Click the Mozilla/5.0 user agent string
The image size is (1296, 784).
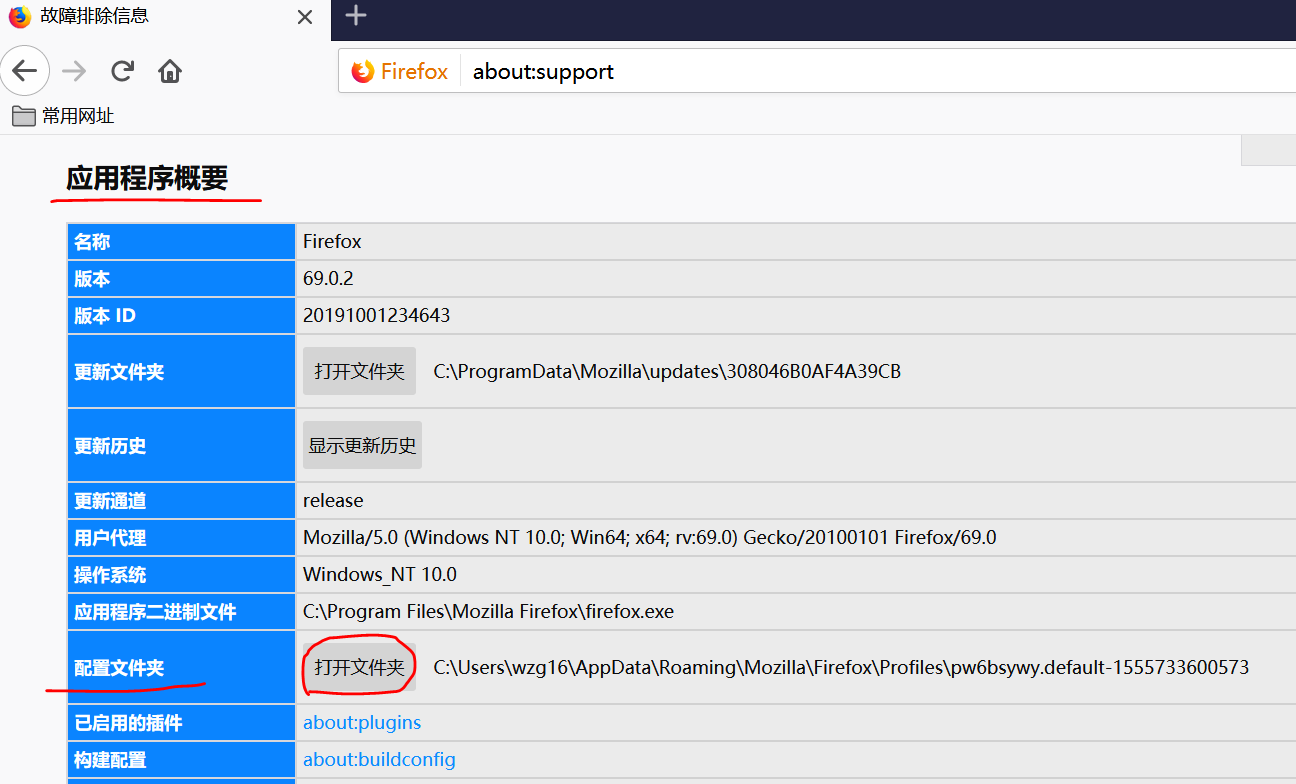tap(650, 538)
